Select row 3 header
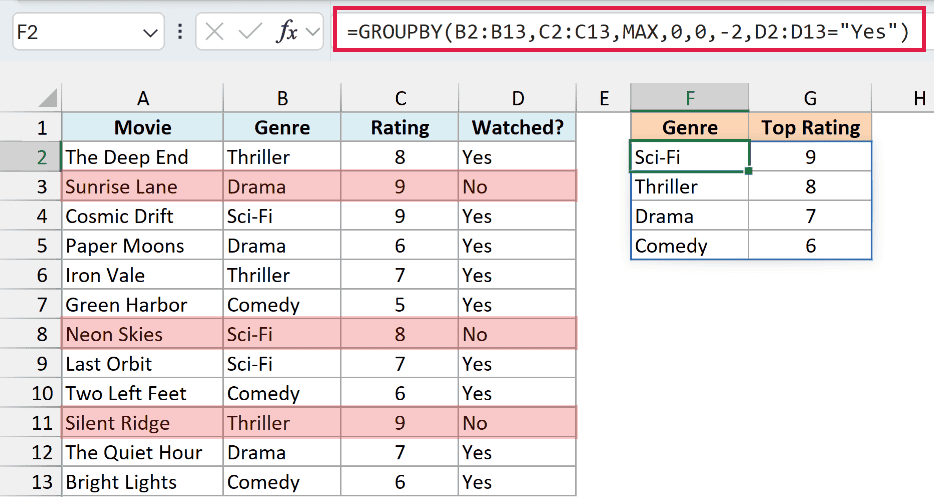 point(30,187)
